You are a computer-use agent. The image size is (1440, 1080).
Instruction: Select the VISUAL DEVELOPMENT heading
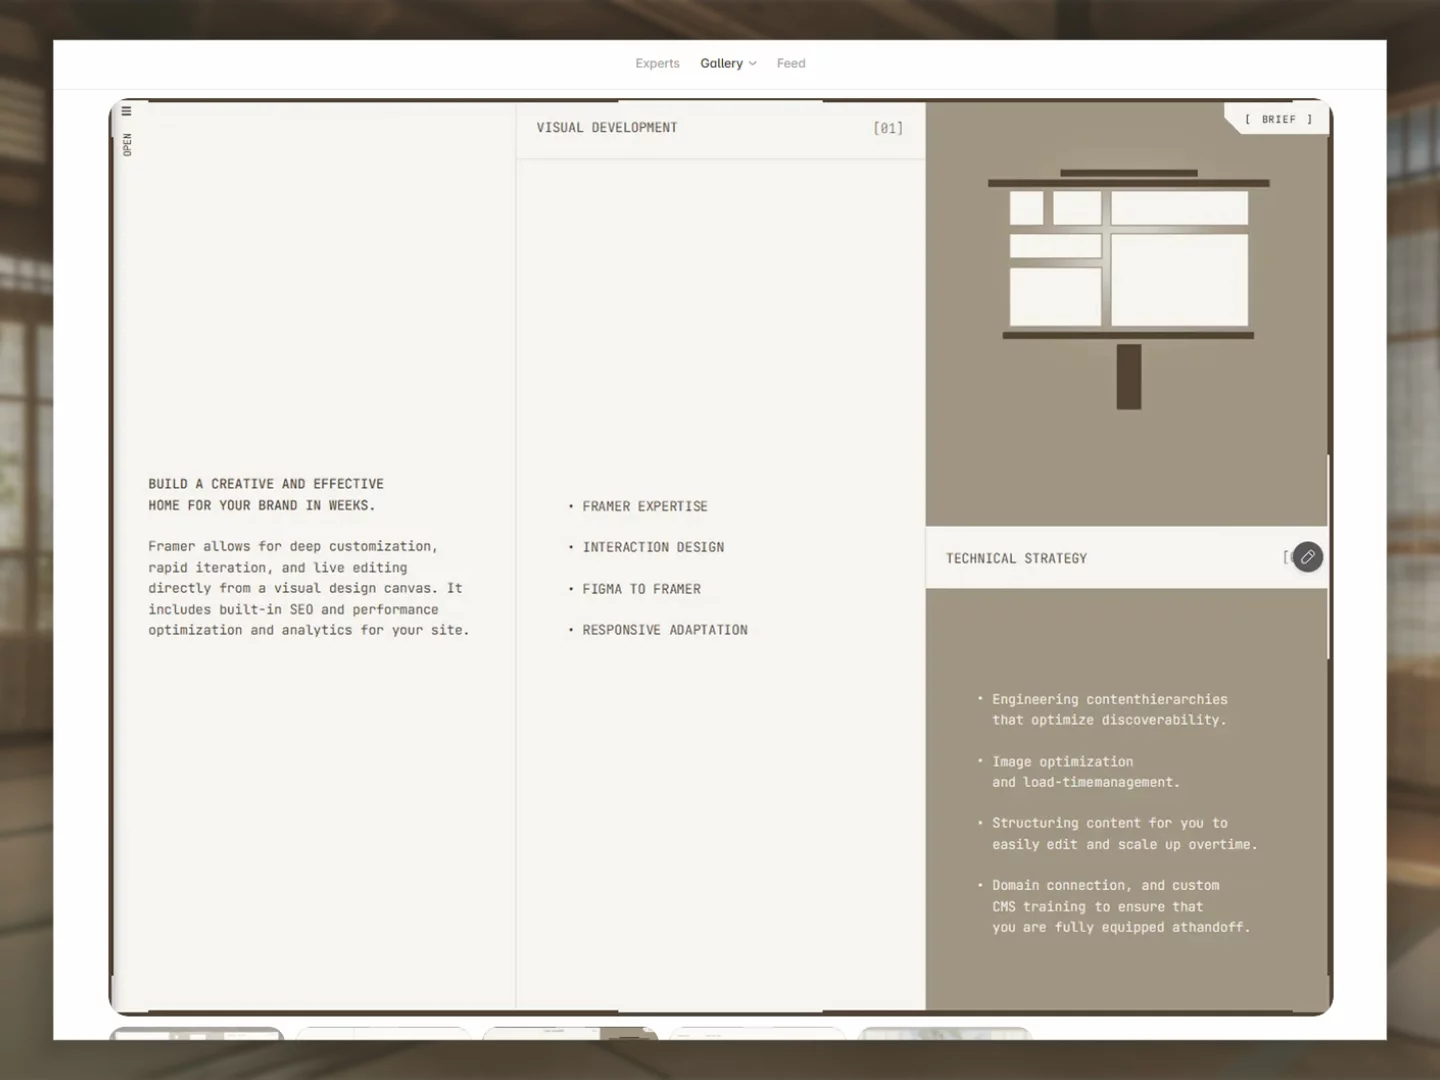(607, 127)
